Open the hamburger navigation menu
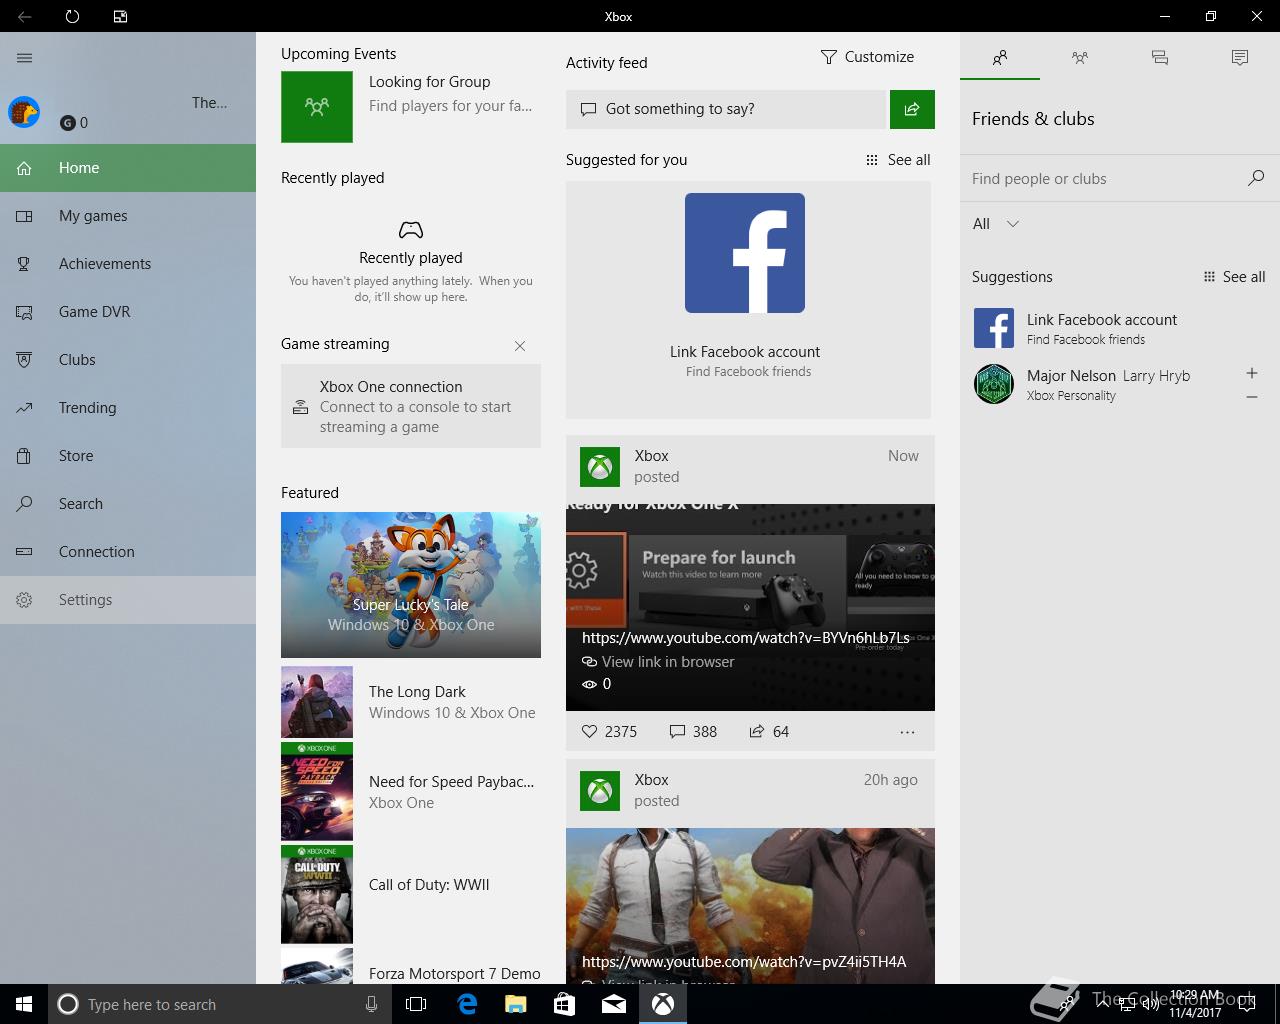This screenshot has width=1280, height=1024. coord(25,58)
